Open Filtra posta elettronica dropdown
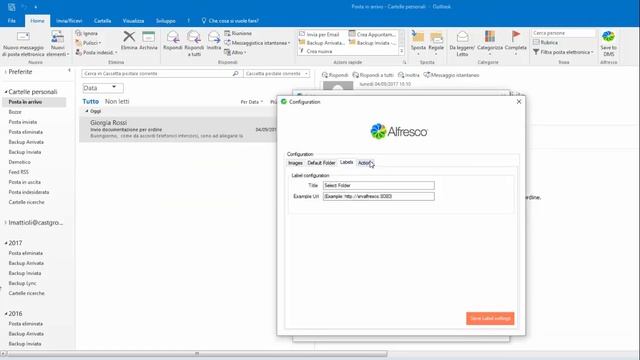This screenshot has height=360, width=640. (563, 52)
